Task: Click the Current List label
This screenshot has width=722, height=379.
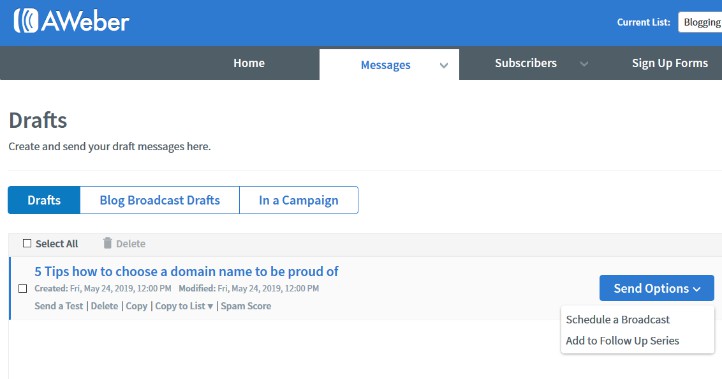Action: (x=643, y=22)
